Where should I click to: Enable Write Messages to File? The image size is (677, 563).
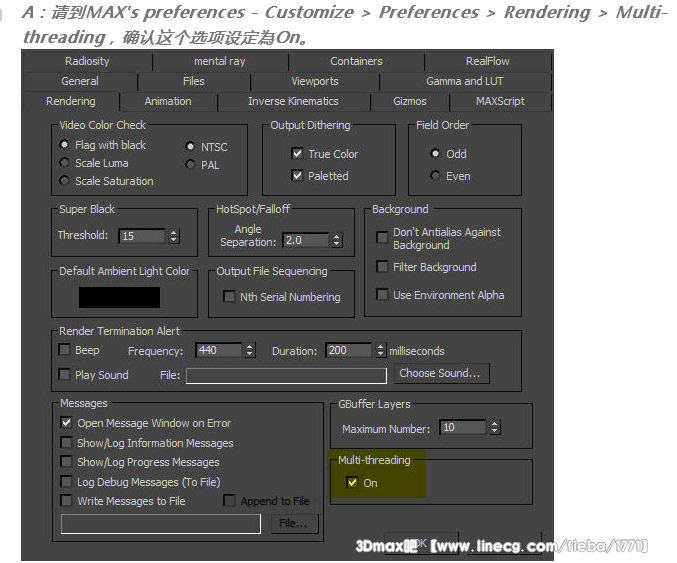pos(66,500)
